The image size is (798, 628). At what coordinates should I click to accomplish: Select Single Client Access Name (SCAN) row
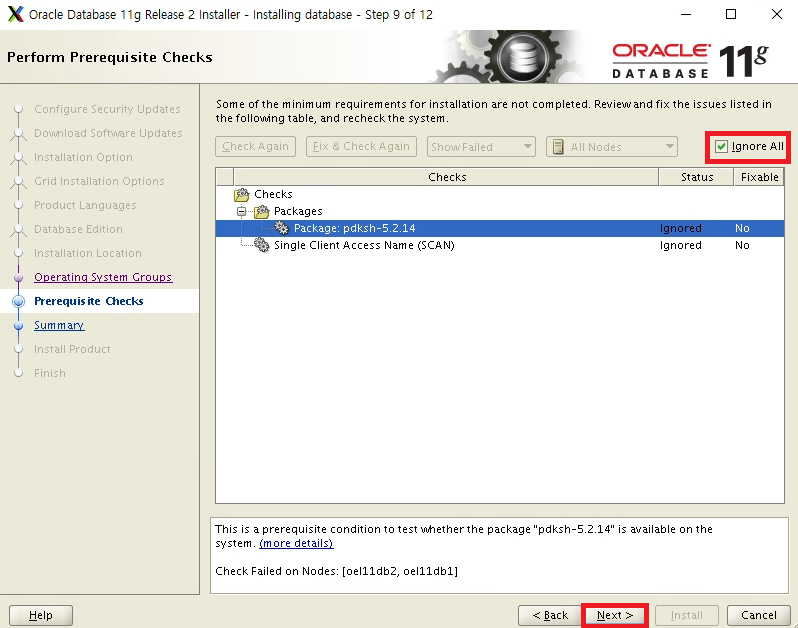click(500, 245)
